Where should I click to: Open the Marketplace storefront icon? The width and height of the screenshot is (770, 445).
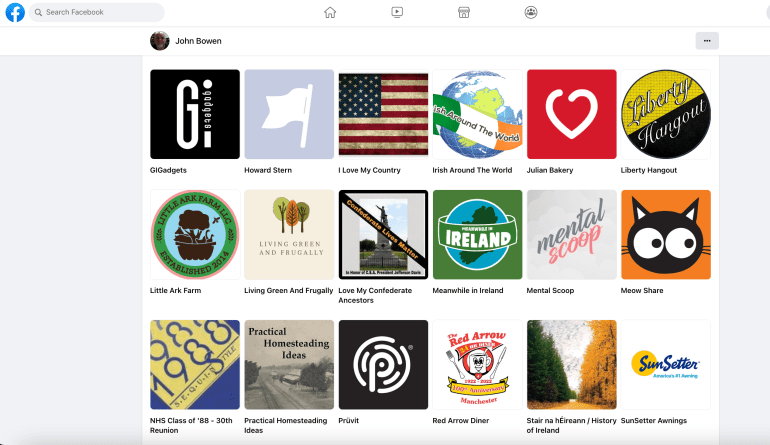click(463, 12)
